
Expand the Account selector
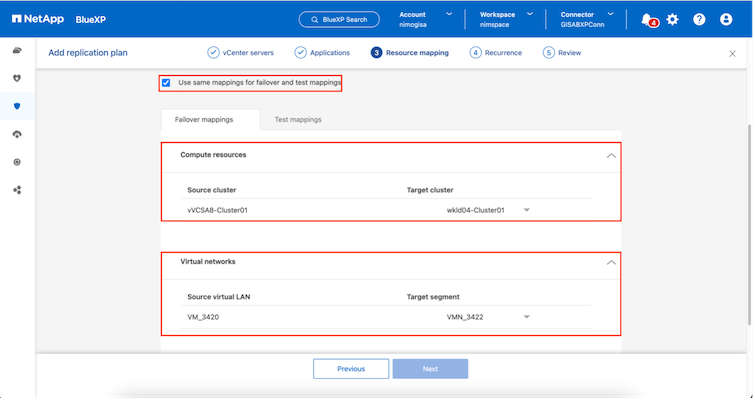pos(449,14)
